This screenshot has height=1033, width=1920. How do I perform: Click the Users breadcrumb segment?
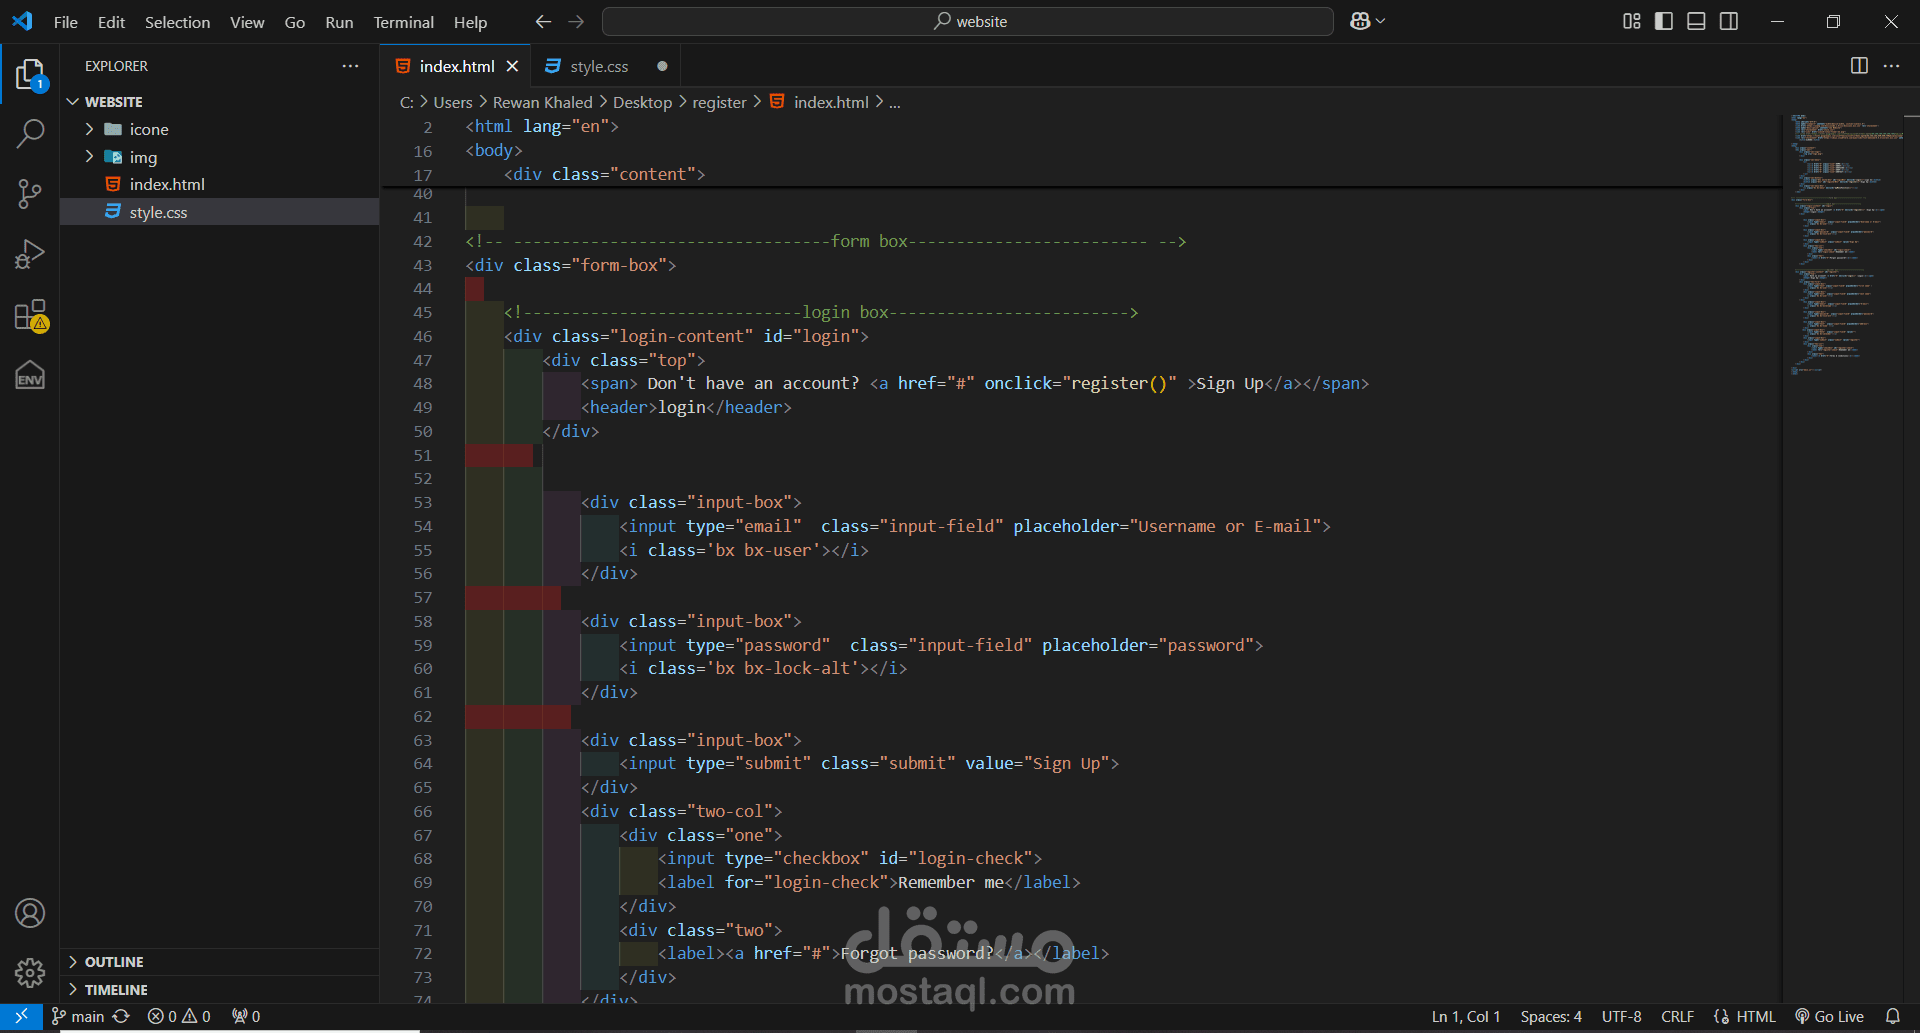(x=452, y=102)
